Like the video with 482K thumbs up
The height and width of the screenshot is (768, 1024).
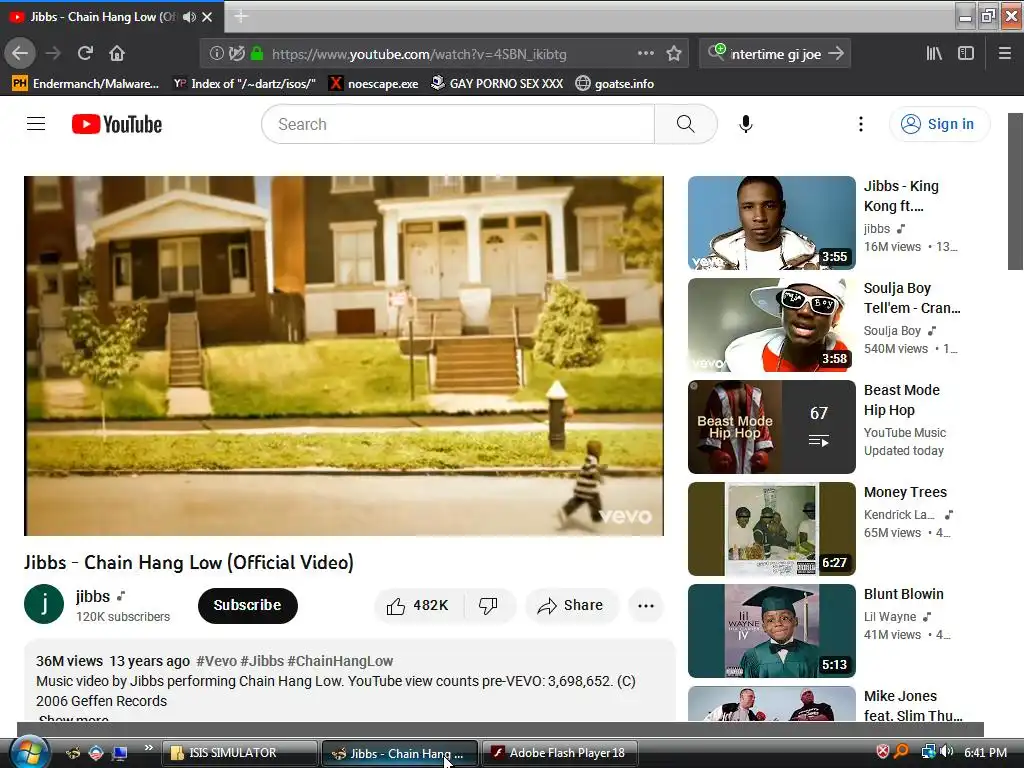coord(418,605)
